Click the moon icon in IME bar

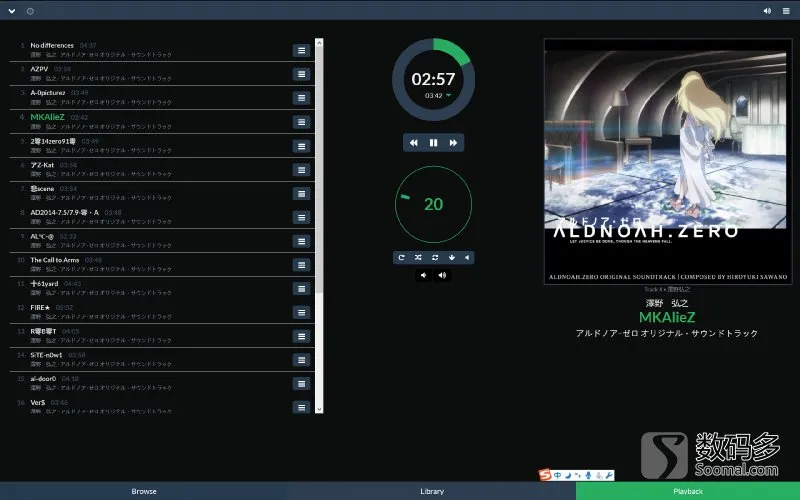point(567,476)
